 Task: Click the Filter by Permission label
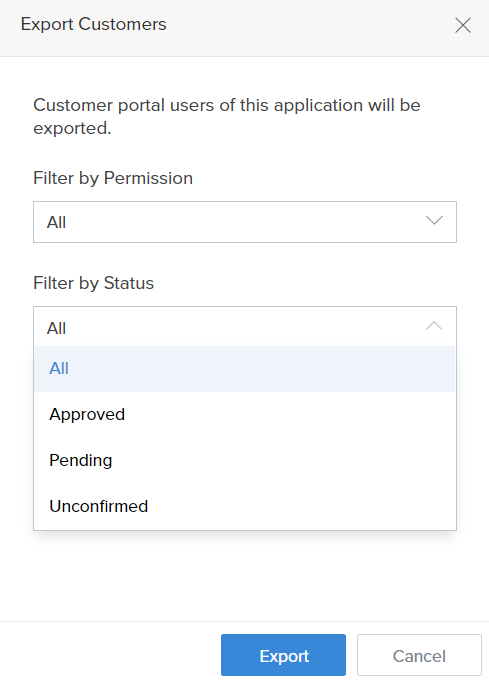[113, 178]
